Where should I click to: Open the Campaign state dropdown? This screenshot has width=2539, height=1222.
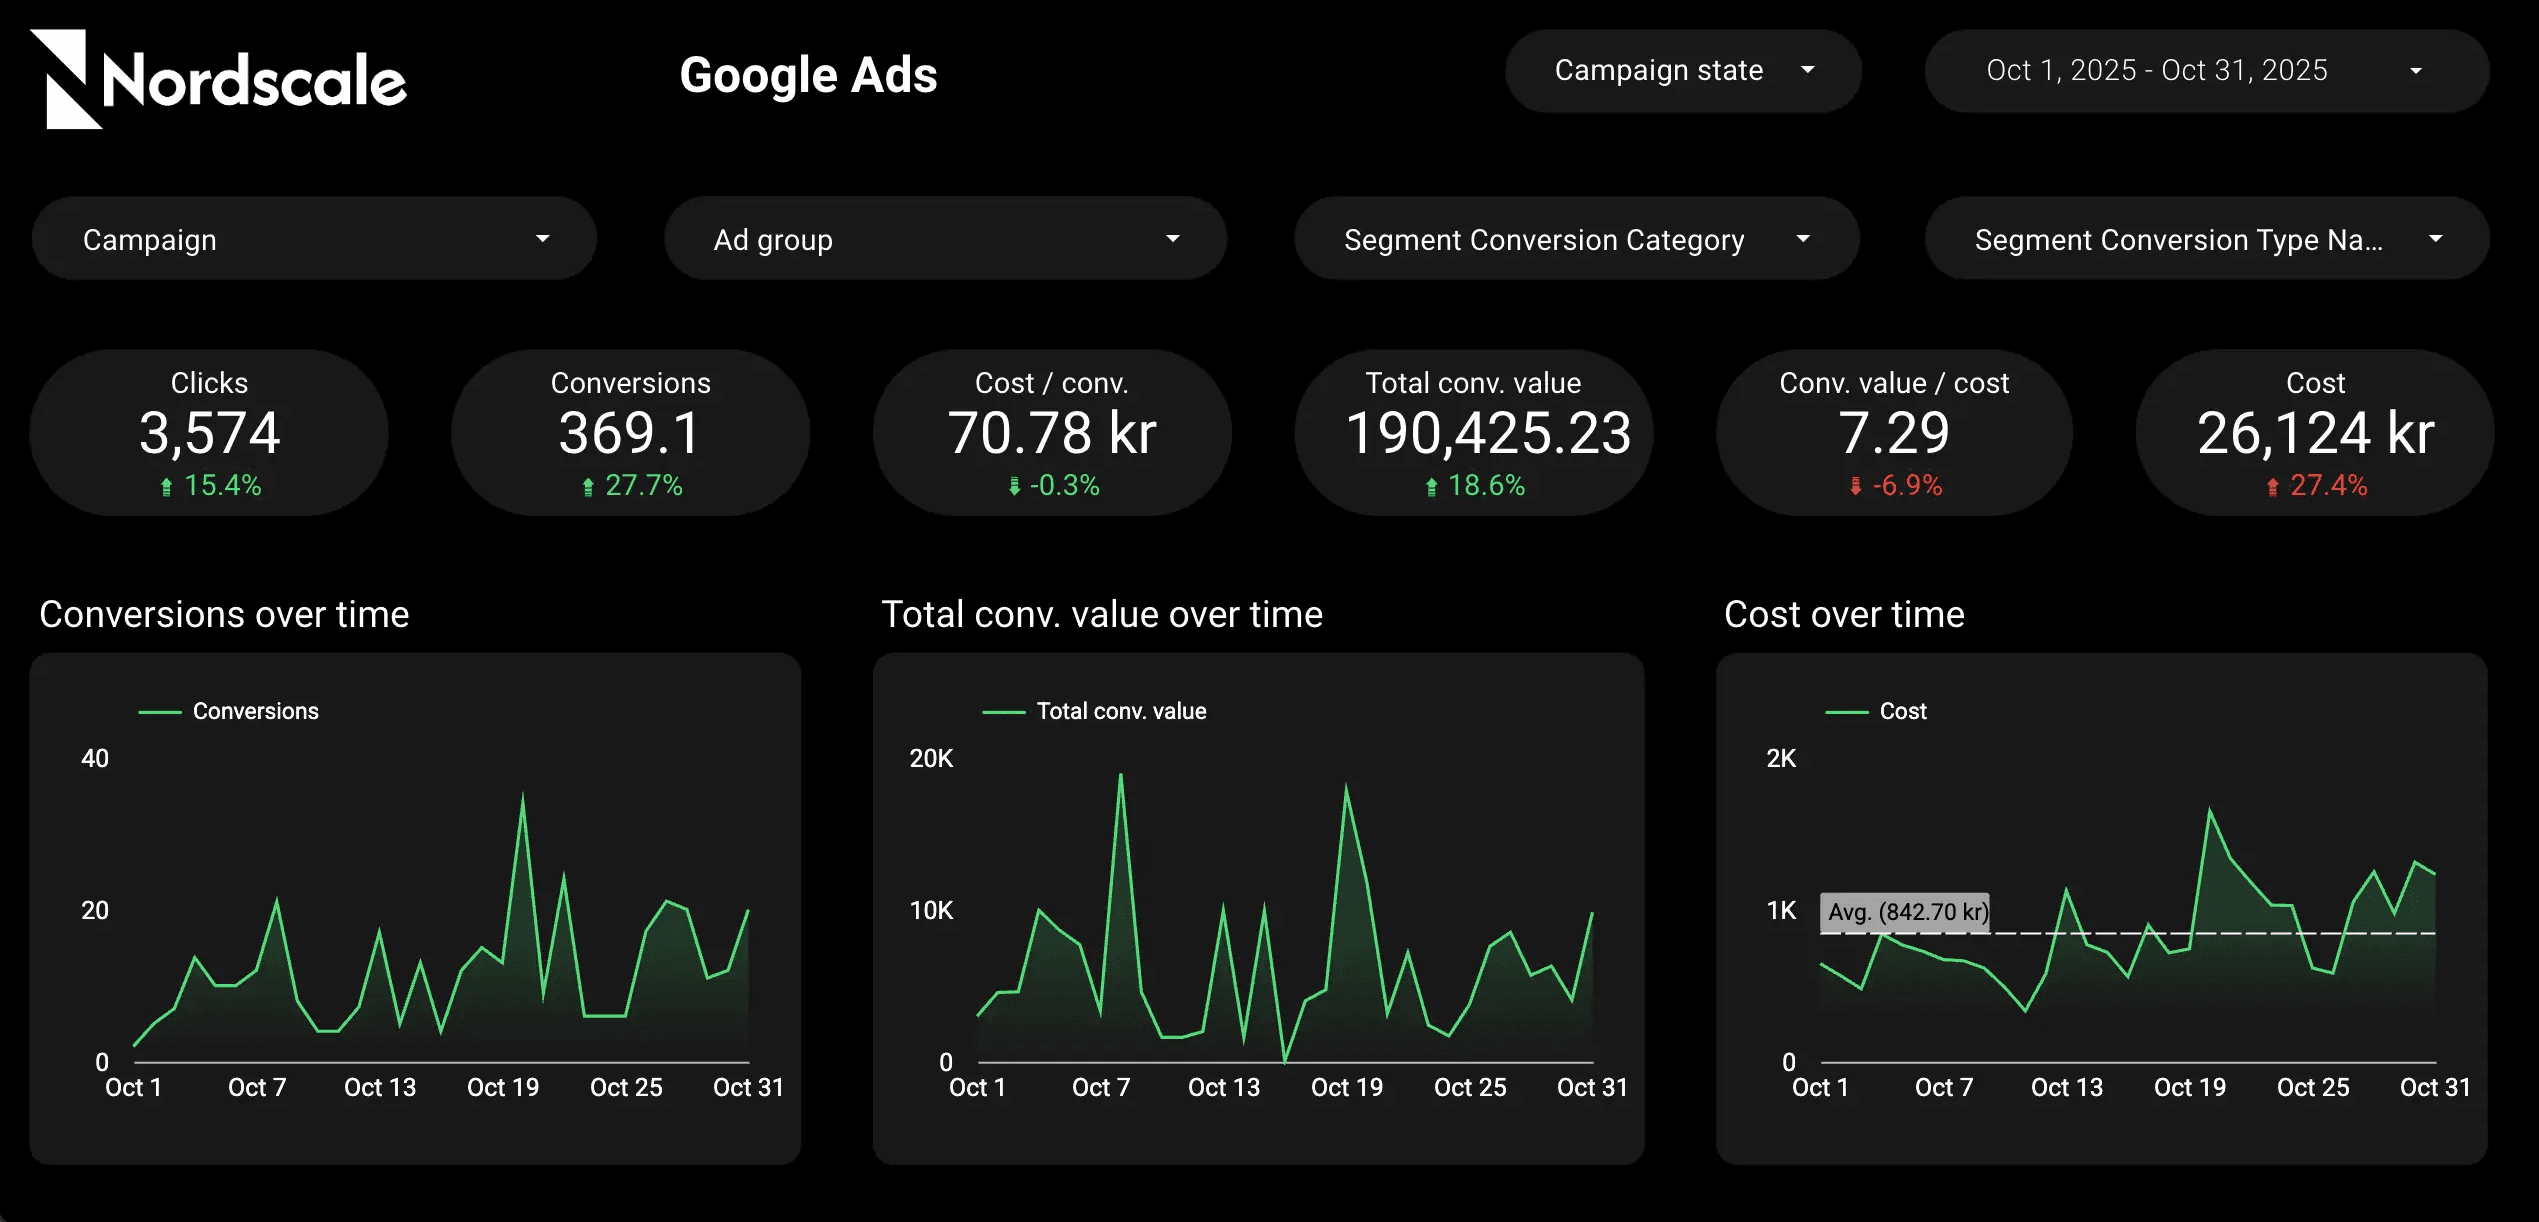1683,70
